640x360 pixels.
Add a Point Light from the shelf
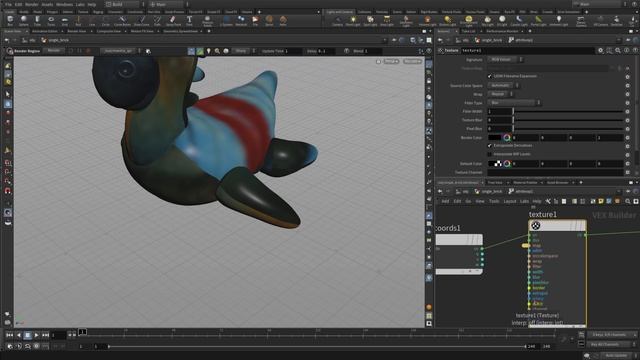tap(353, 20)
